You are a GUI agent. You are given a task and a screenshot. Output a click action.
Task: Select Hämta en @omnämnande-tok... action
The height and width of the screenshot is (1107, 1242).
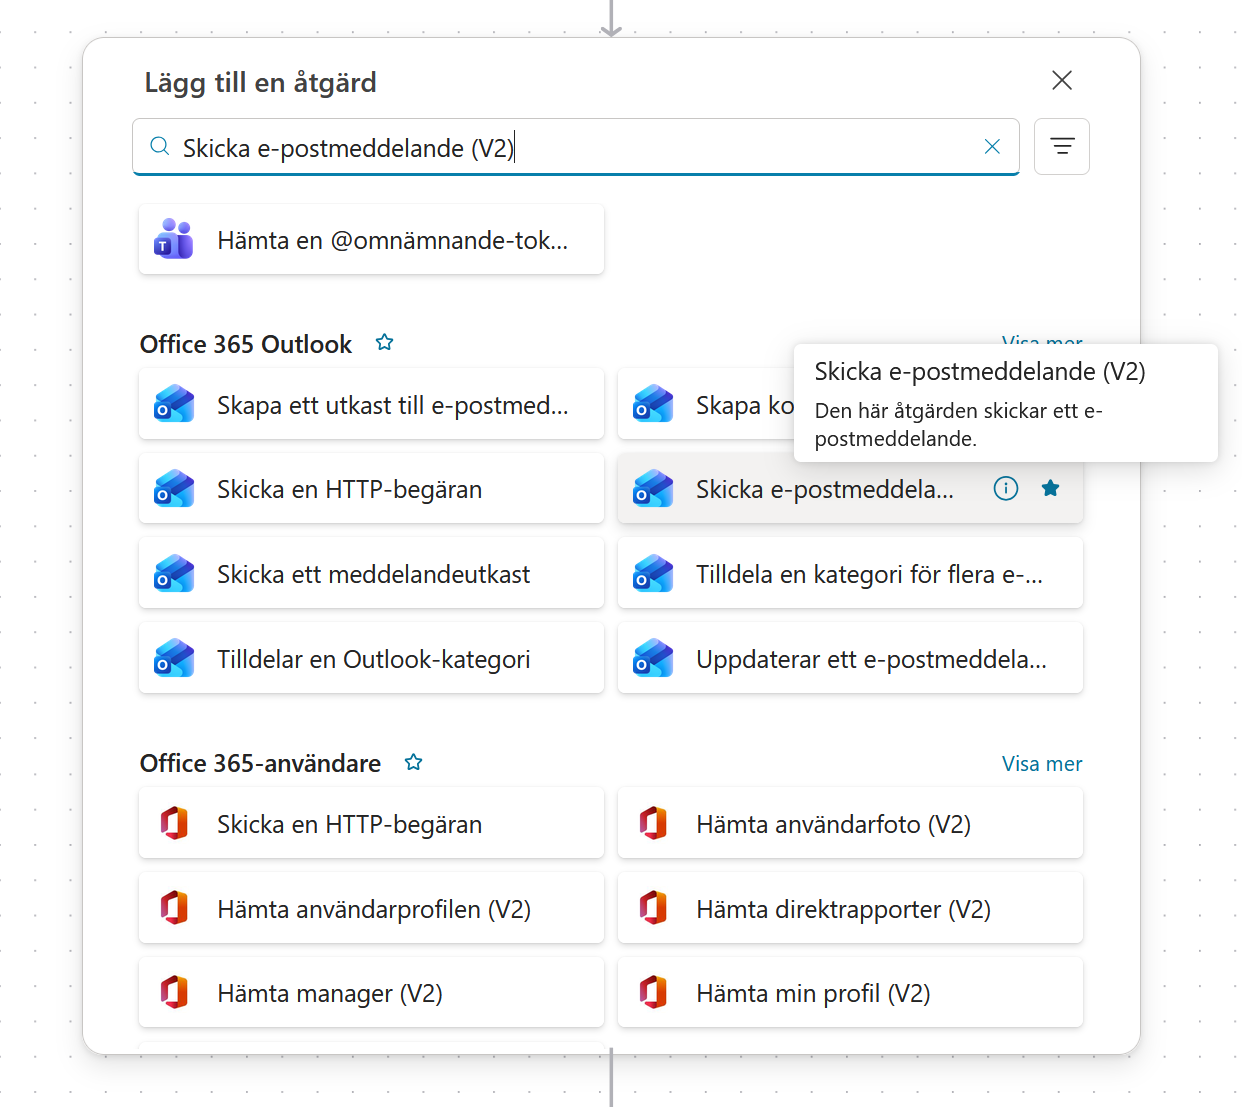coord(371,240)
